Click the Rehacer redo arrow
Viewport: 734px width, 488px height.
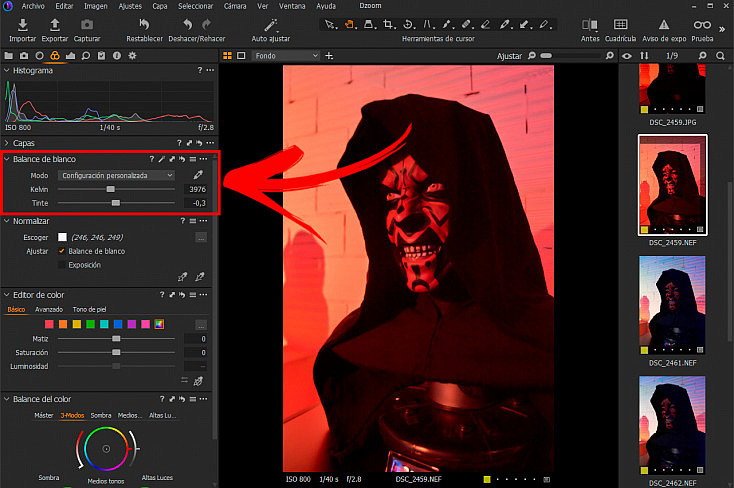tap(206, 24)
